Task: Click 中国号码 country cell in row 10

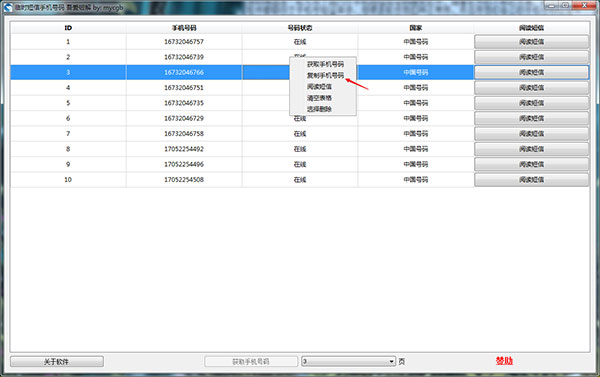Action: coord(416,180)
